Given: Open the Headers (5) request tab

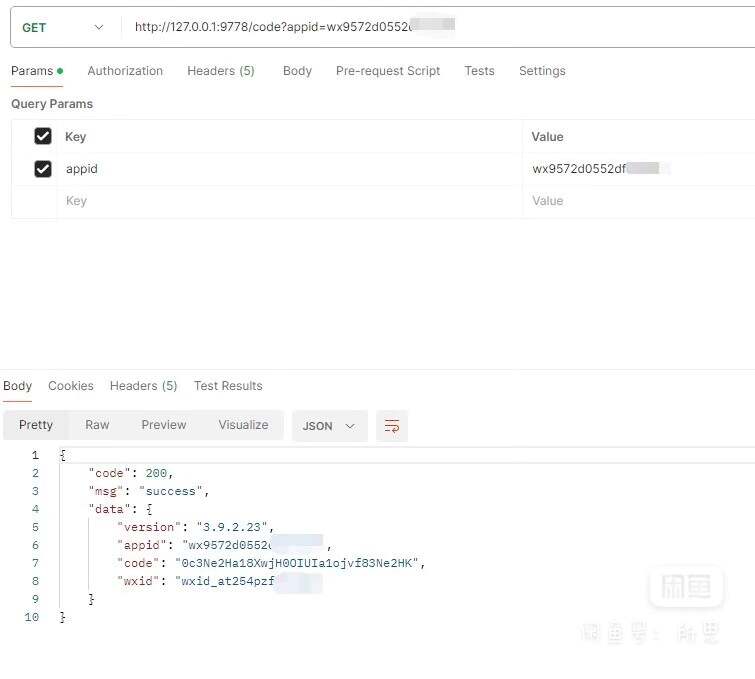Looking at the screenshot, I should [221, 71].
